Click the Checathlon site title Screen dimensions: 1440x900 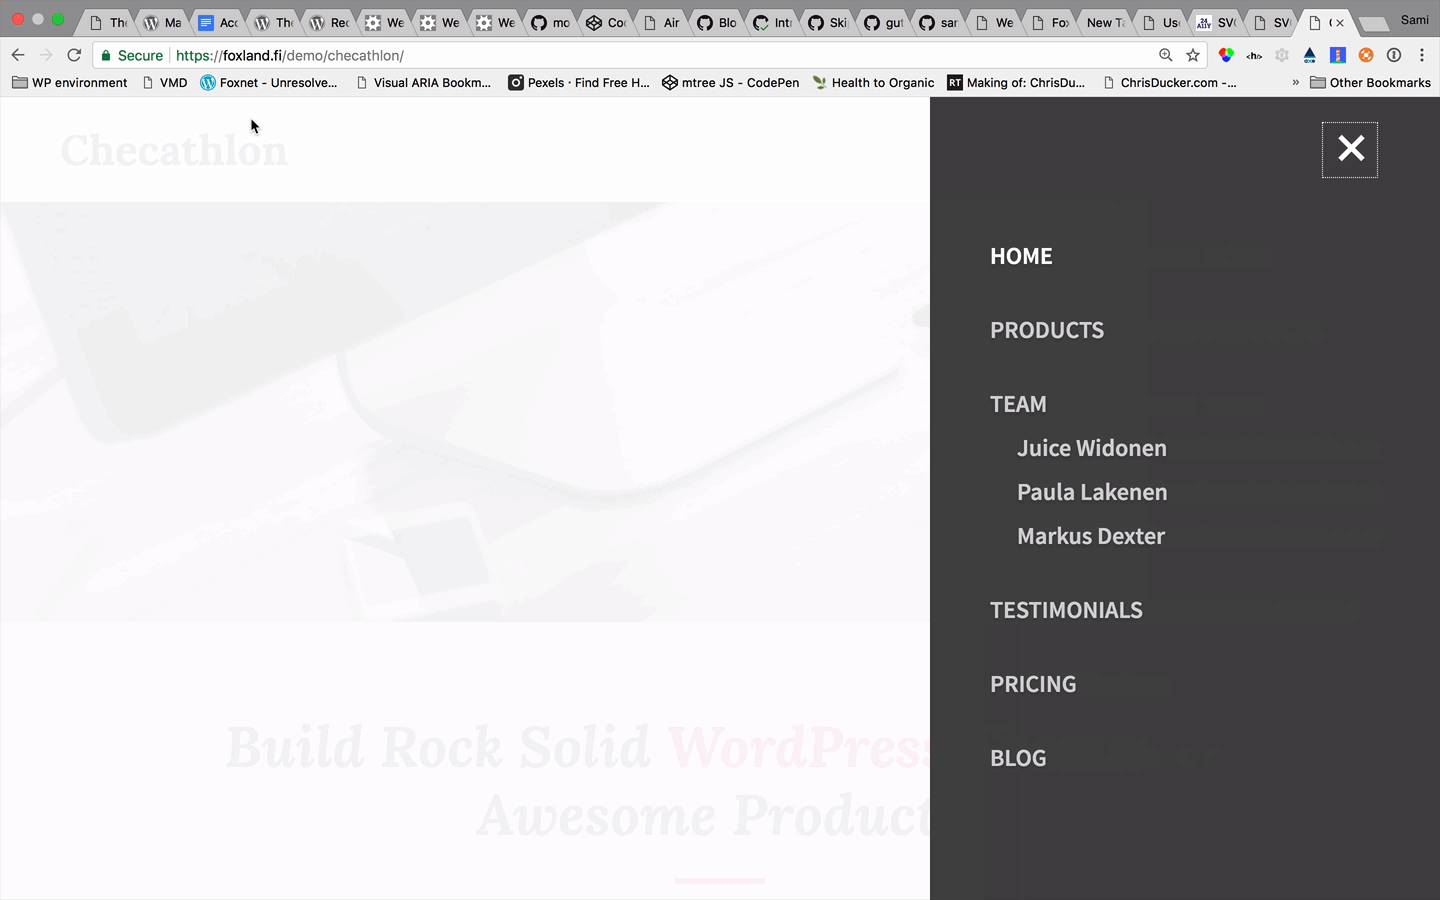tap(174, 150)
